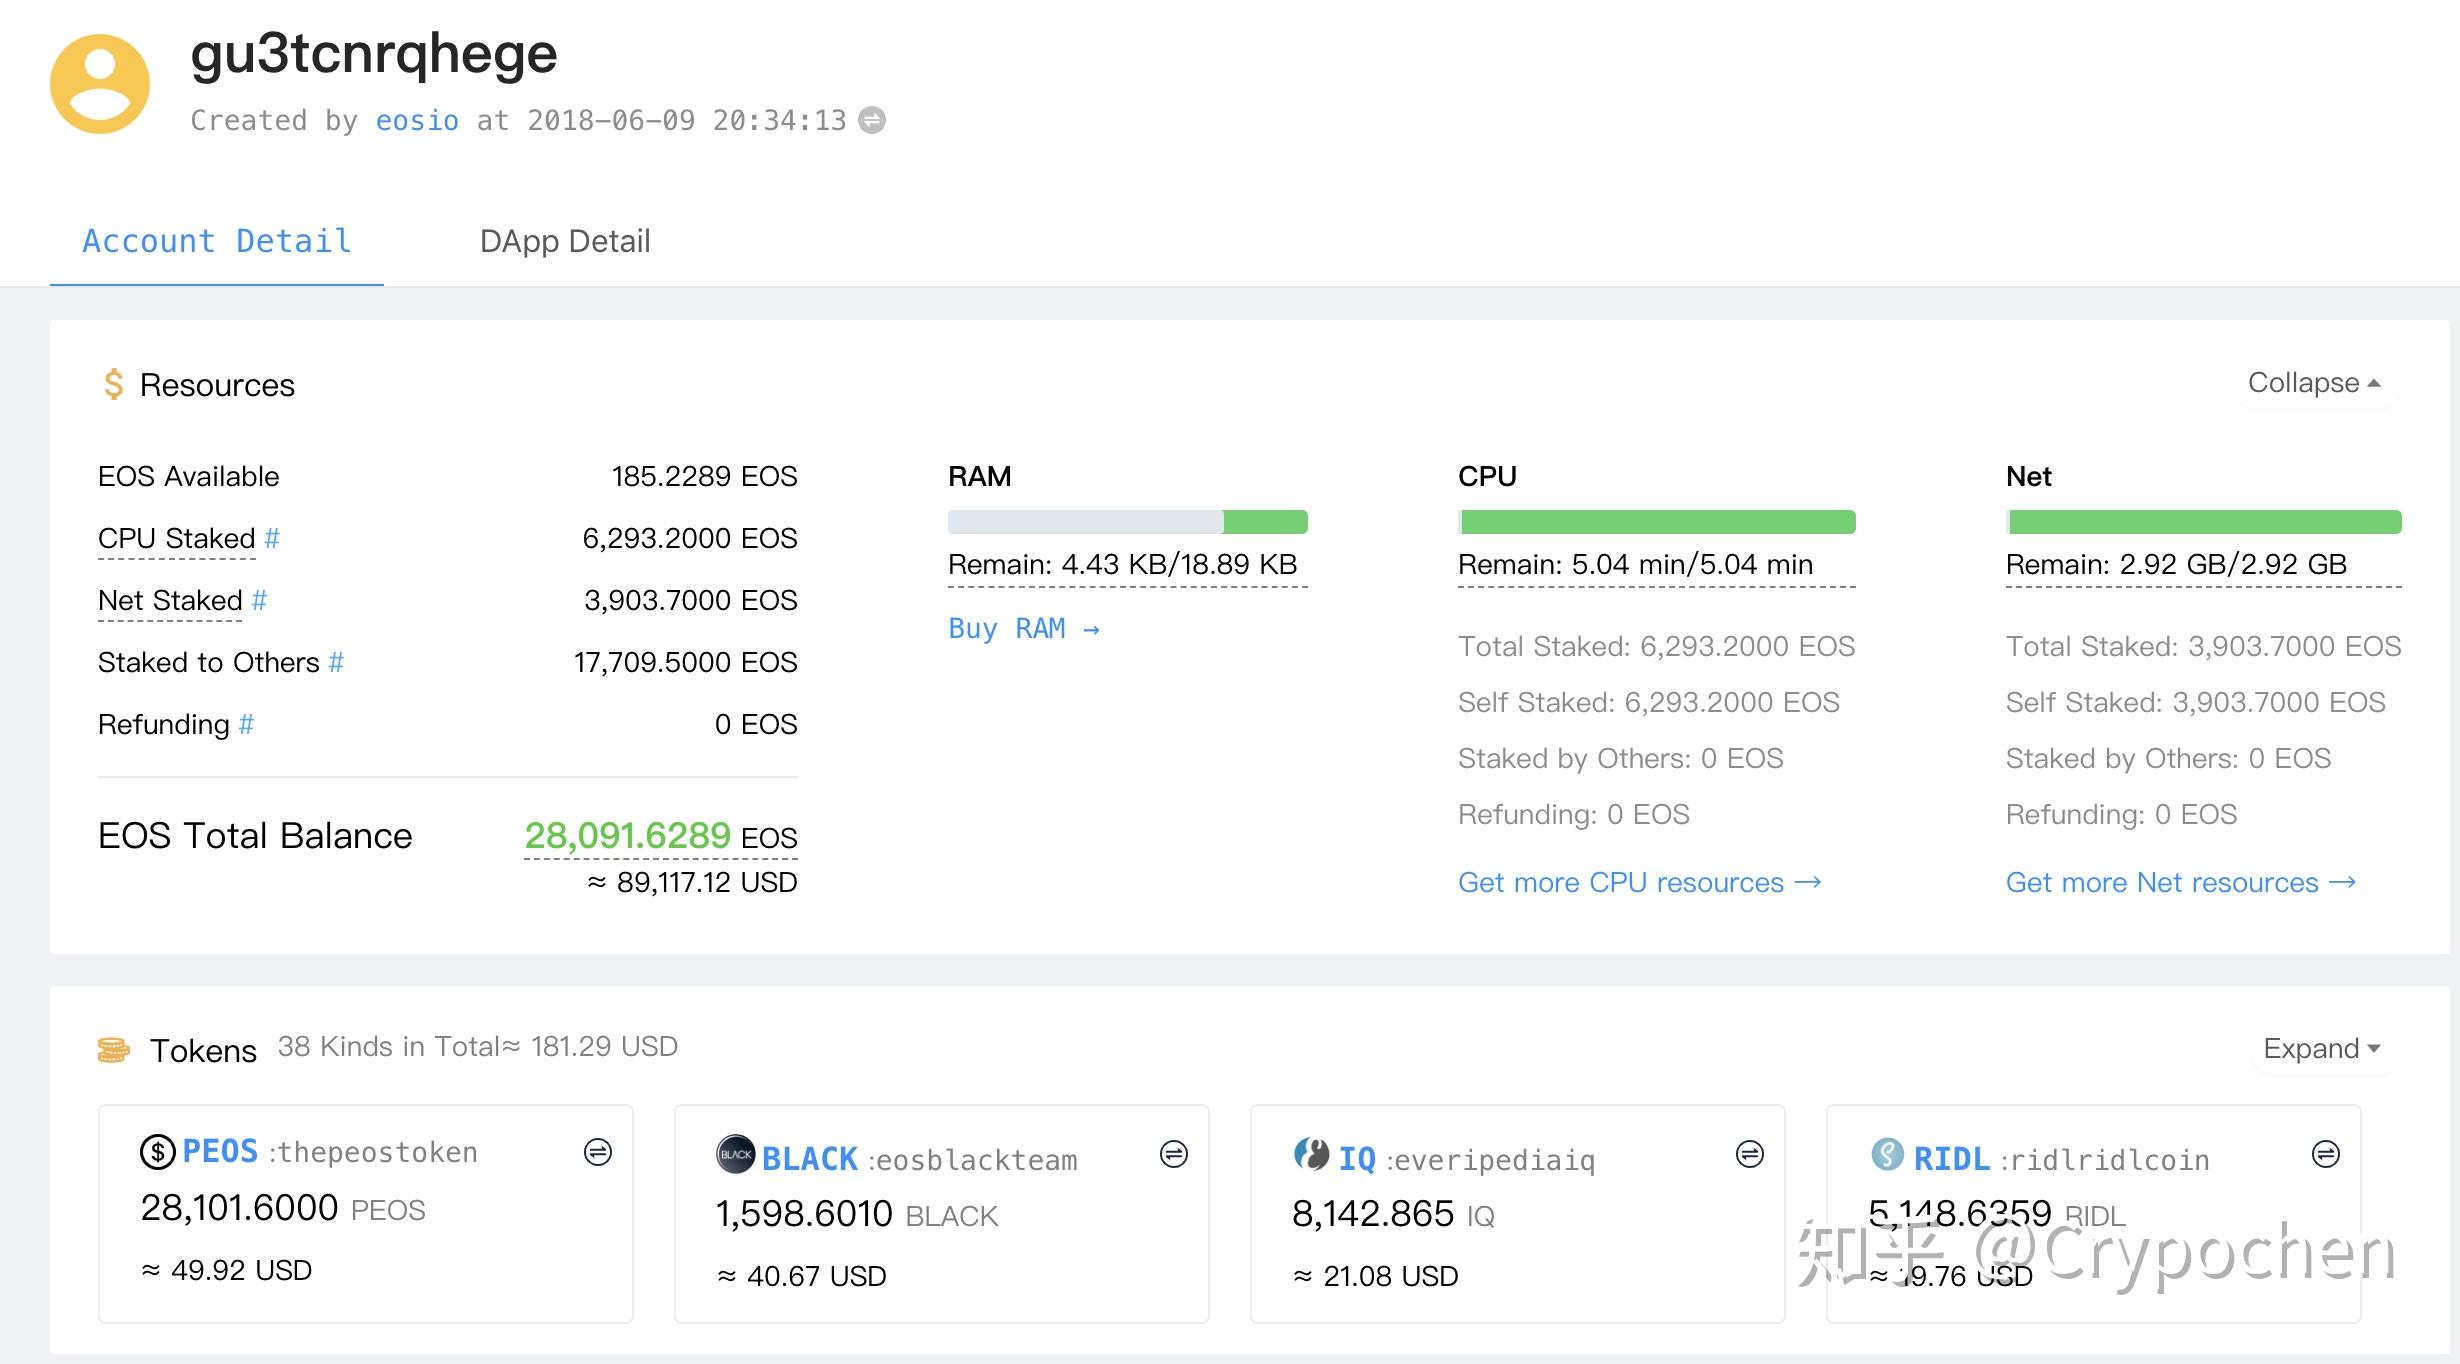Viewport: 2460px width, 1364px height.
Task: Click the hash icon next to CPU Staked
Action: click(272, 538)
